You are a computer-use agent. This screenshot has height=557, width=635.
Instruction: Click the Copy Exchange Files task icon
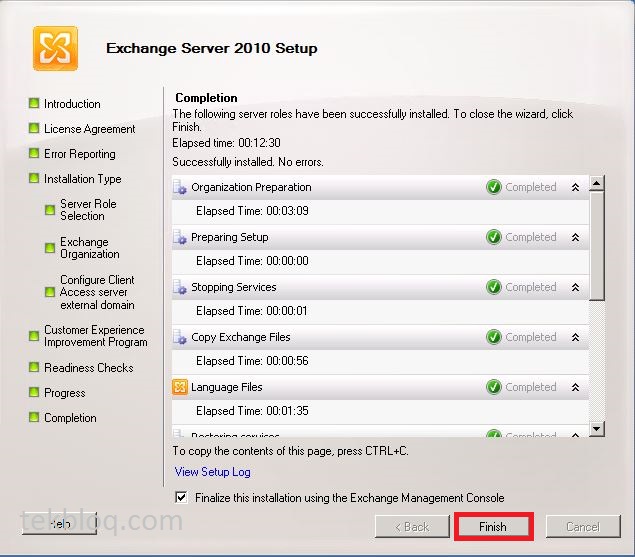pos(180,337)
